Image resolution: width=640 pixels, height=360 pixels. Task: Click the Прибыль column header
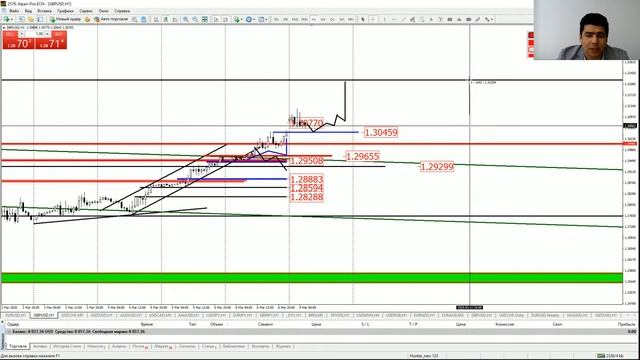(x=626, y=324)
